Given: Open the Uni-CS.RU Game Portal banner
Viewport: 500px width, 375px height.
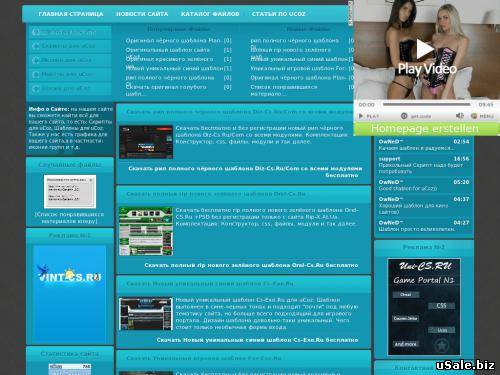Looking at the screenshot, I should 424,307.
